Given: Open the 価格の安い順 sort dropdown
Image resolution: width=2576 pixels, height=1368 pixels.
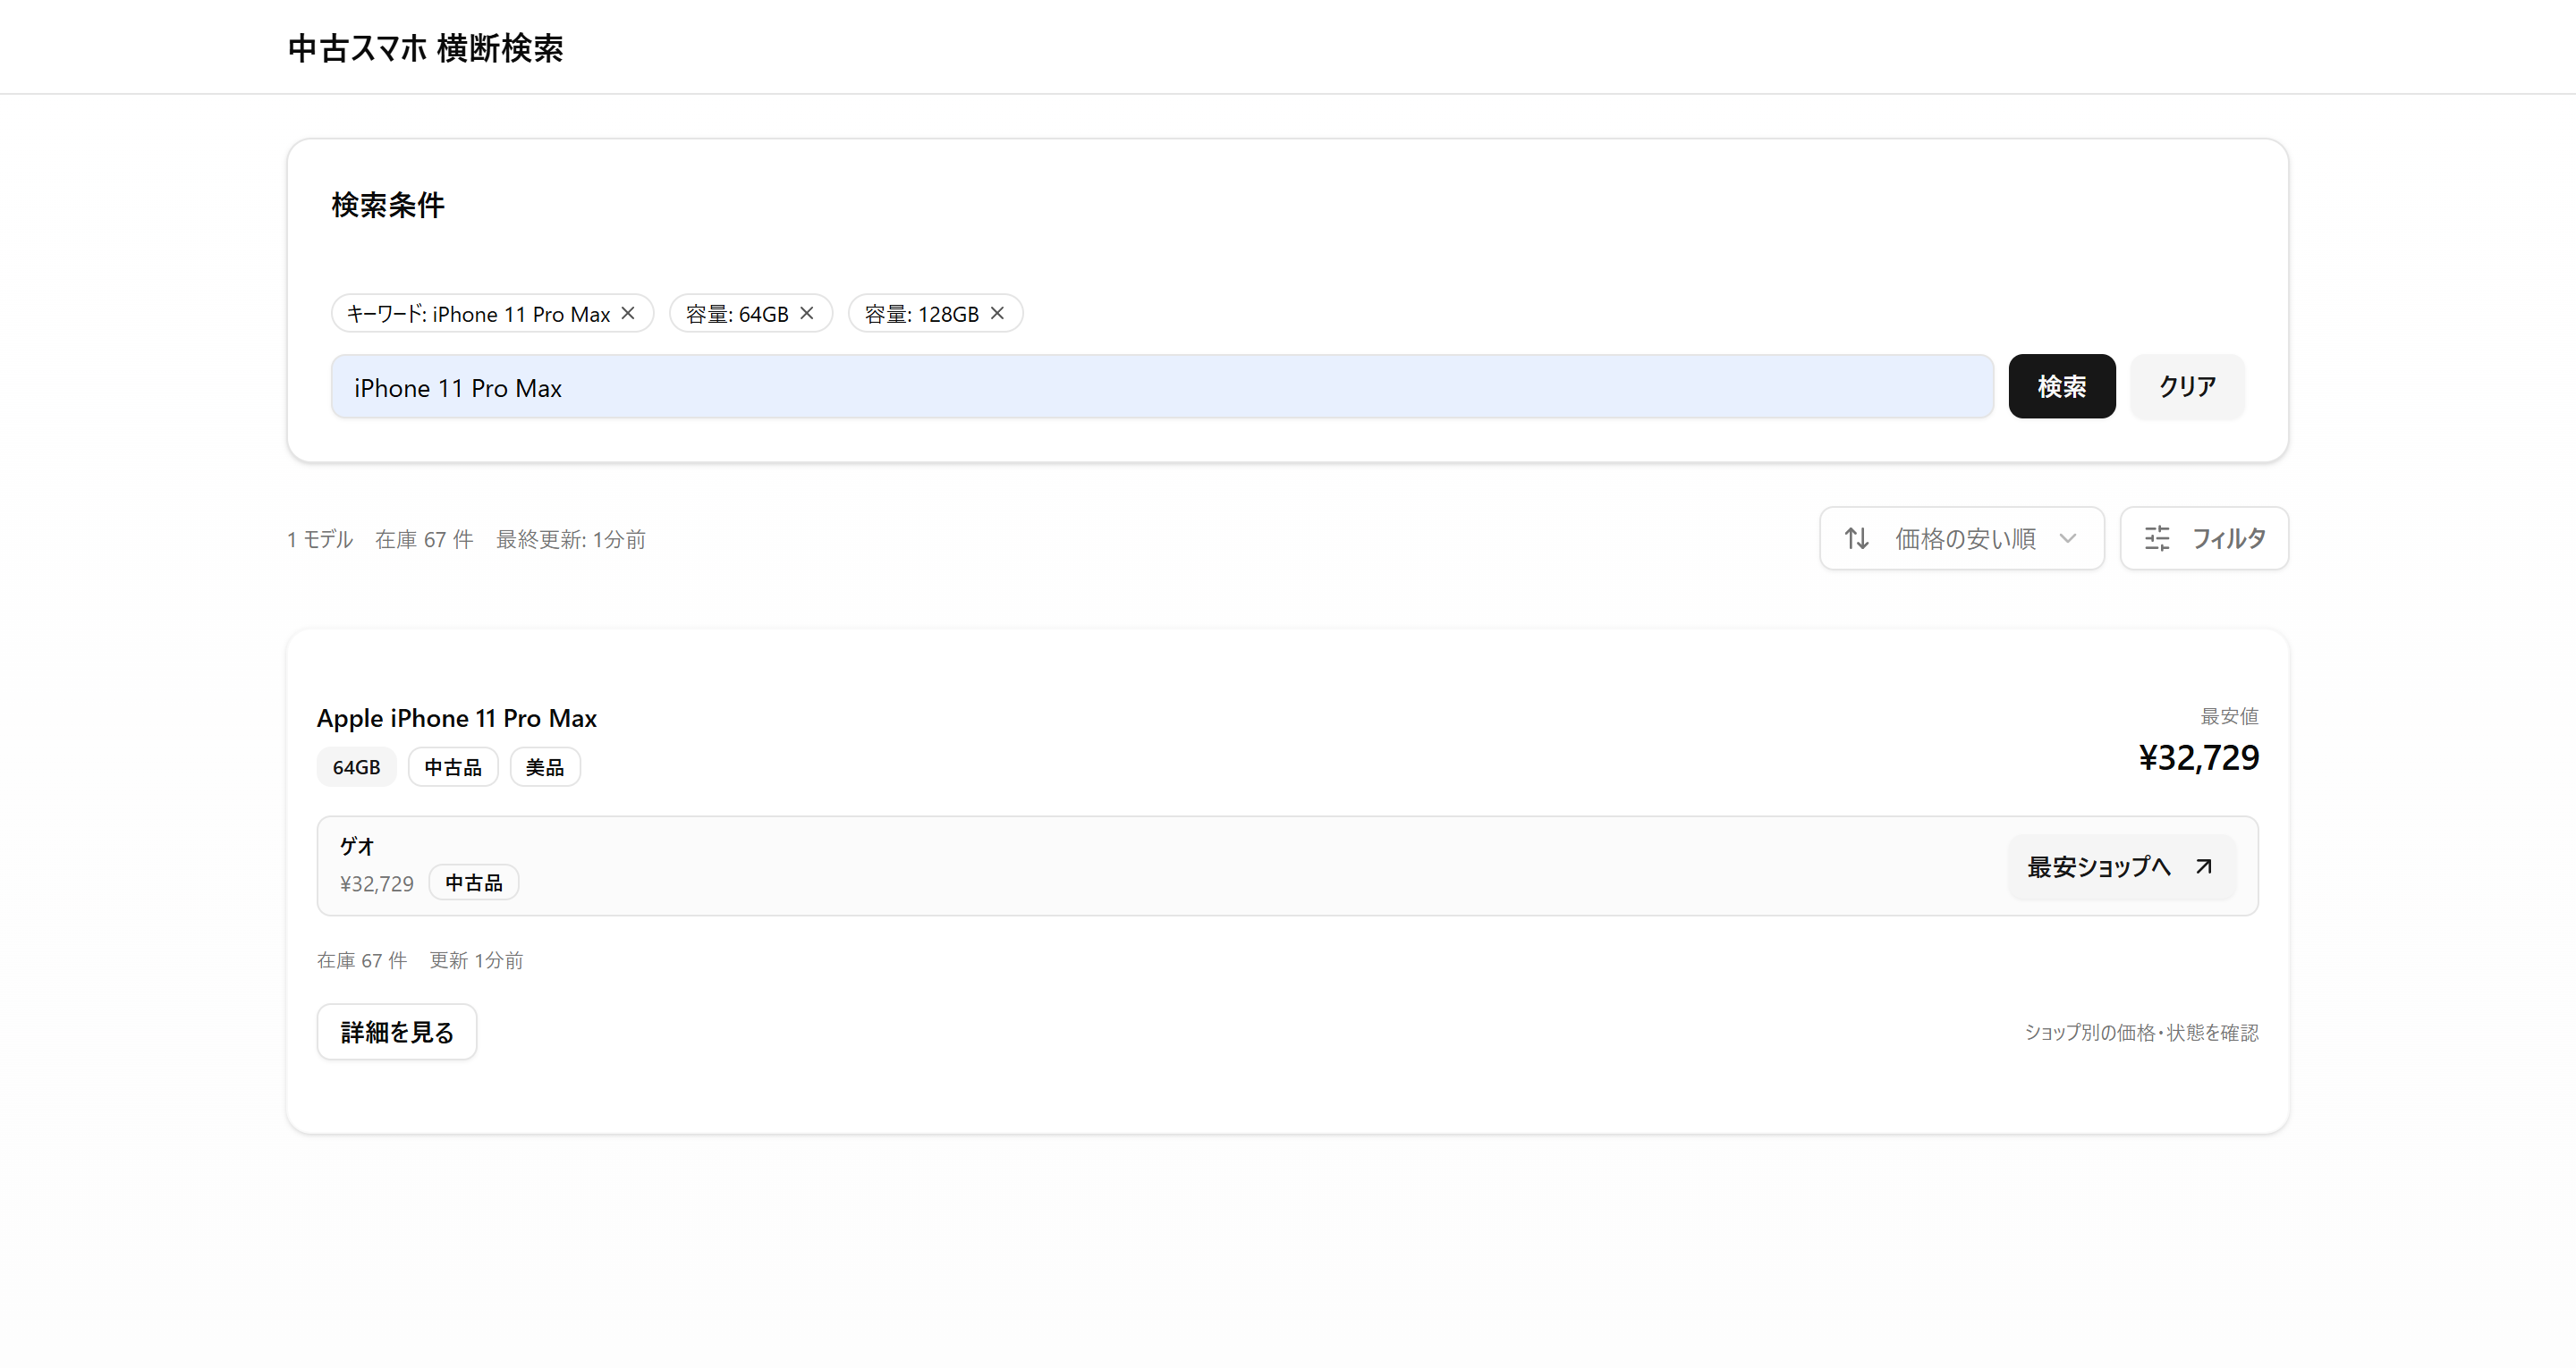Looking at the screenshot, I should pos(1964,539).
